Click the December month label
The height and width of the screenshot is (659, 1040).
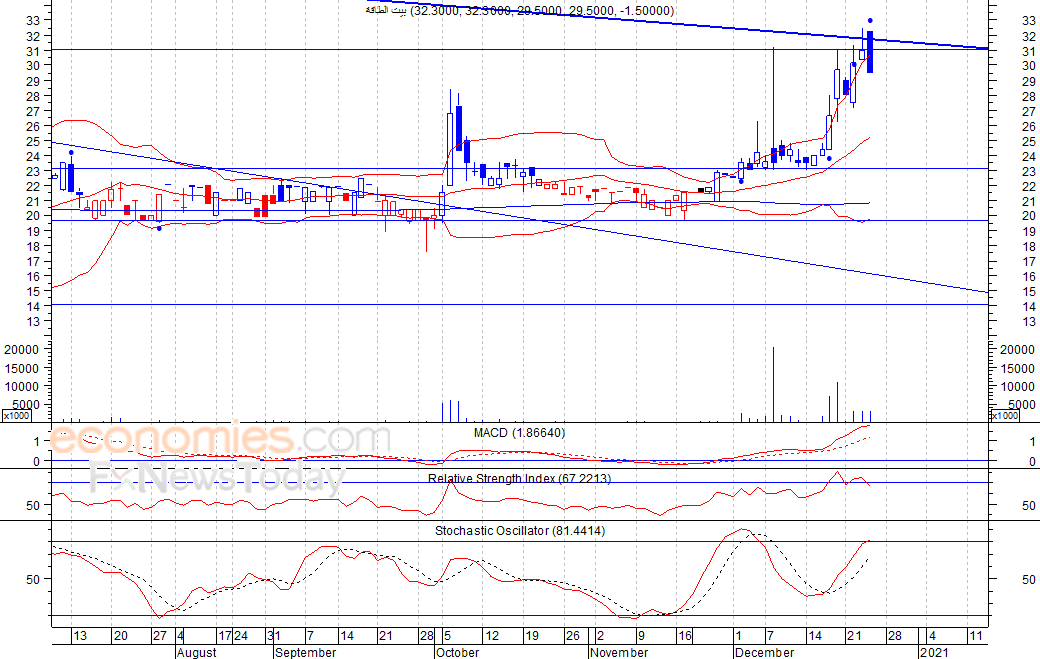pos(765,652)
